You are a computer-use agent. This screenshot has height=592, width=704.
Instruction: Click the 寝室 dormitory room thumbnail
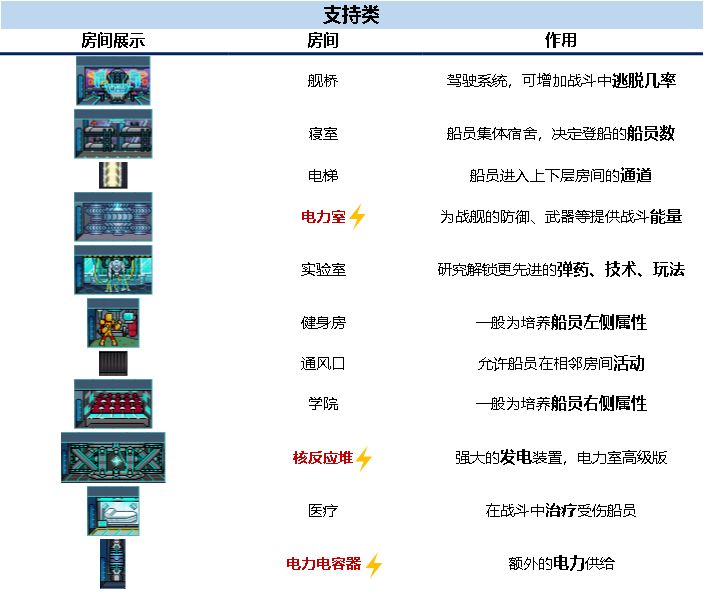pos(113,134)
